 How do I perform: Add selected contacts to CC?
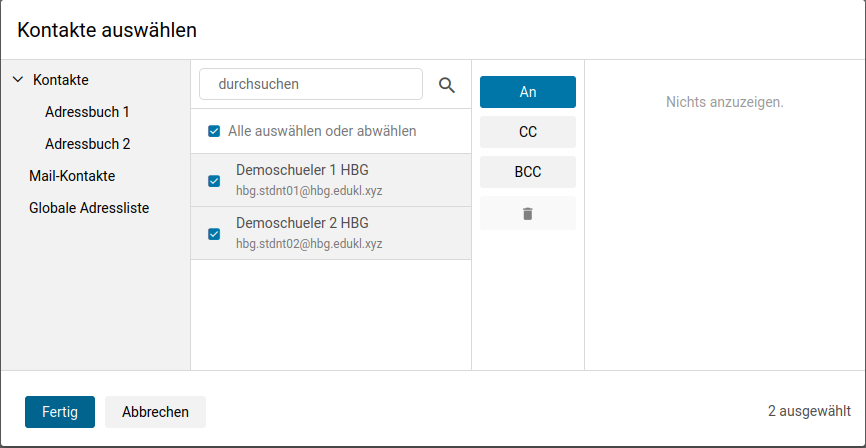point(527,132)
